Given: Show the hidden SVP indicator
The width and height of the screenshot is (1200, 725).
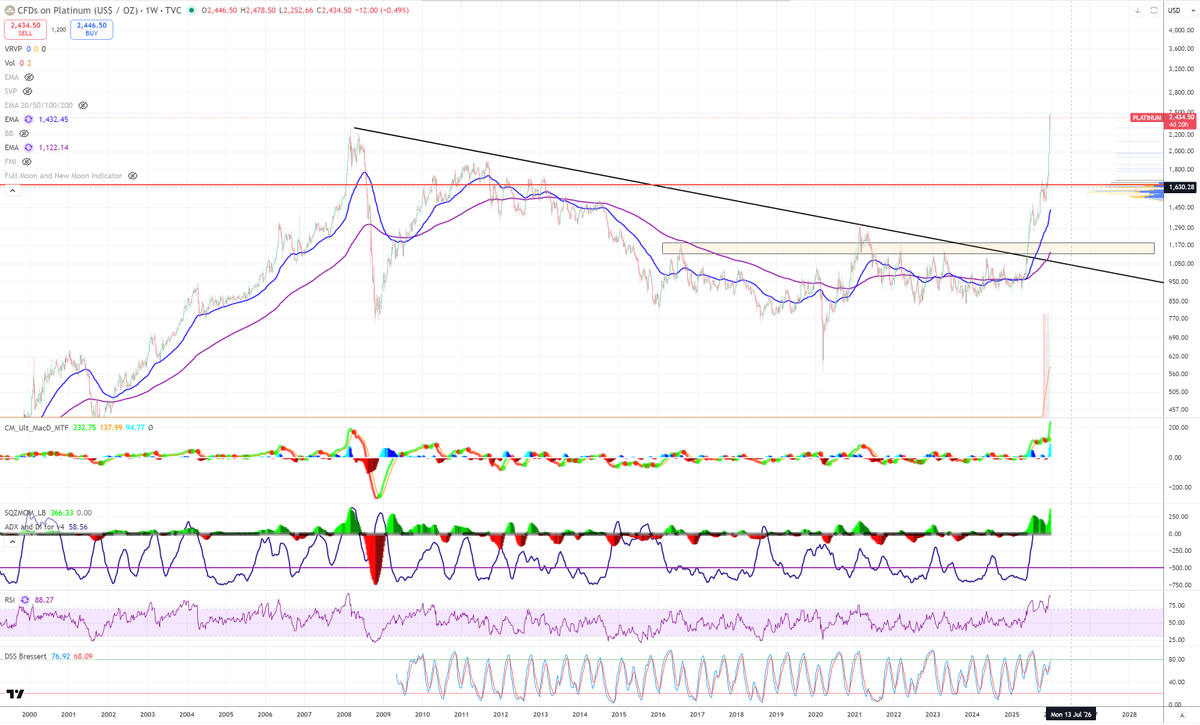Looking at the screenshot, I should 28,91.
